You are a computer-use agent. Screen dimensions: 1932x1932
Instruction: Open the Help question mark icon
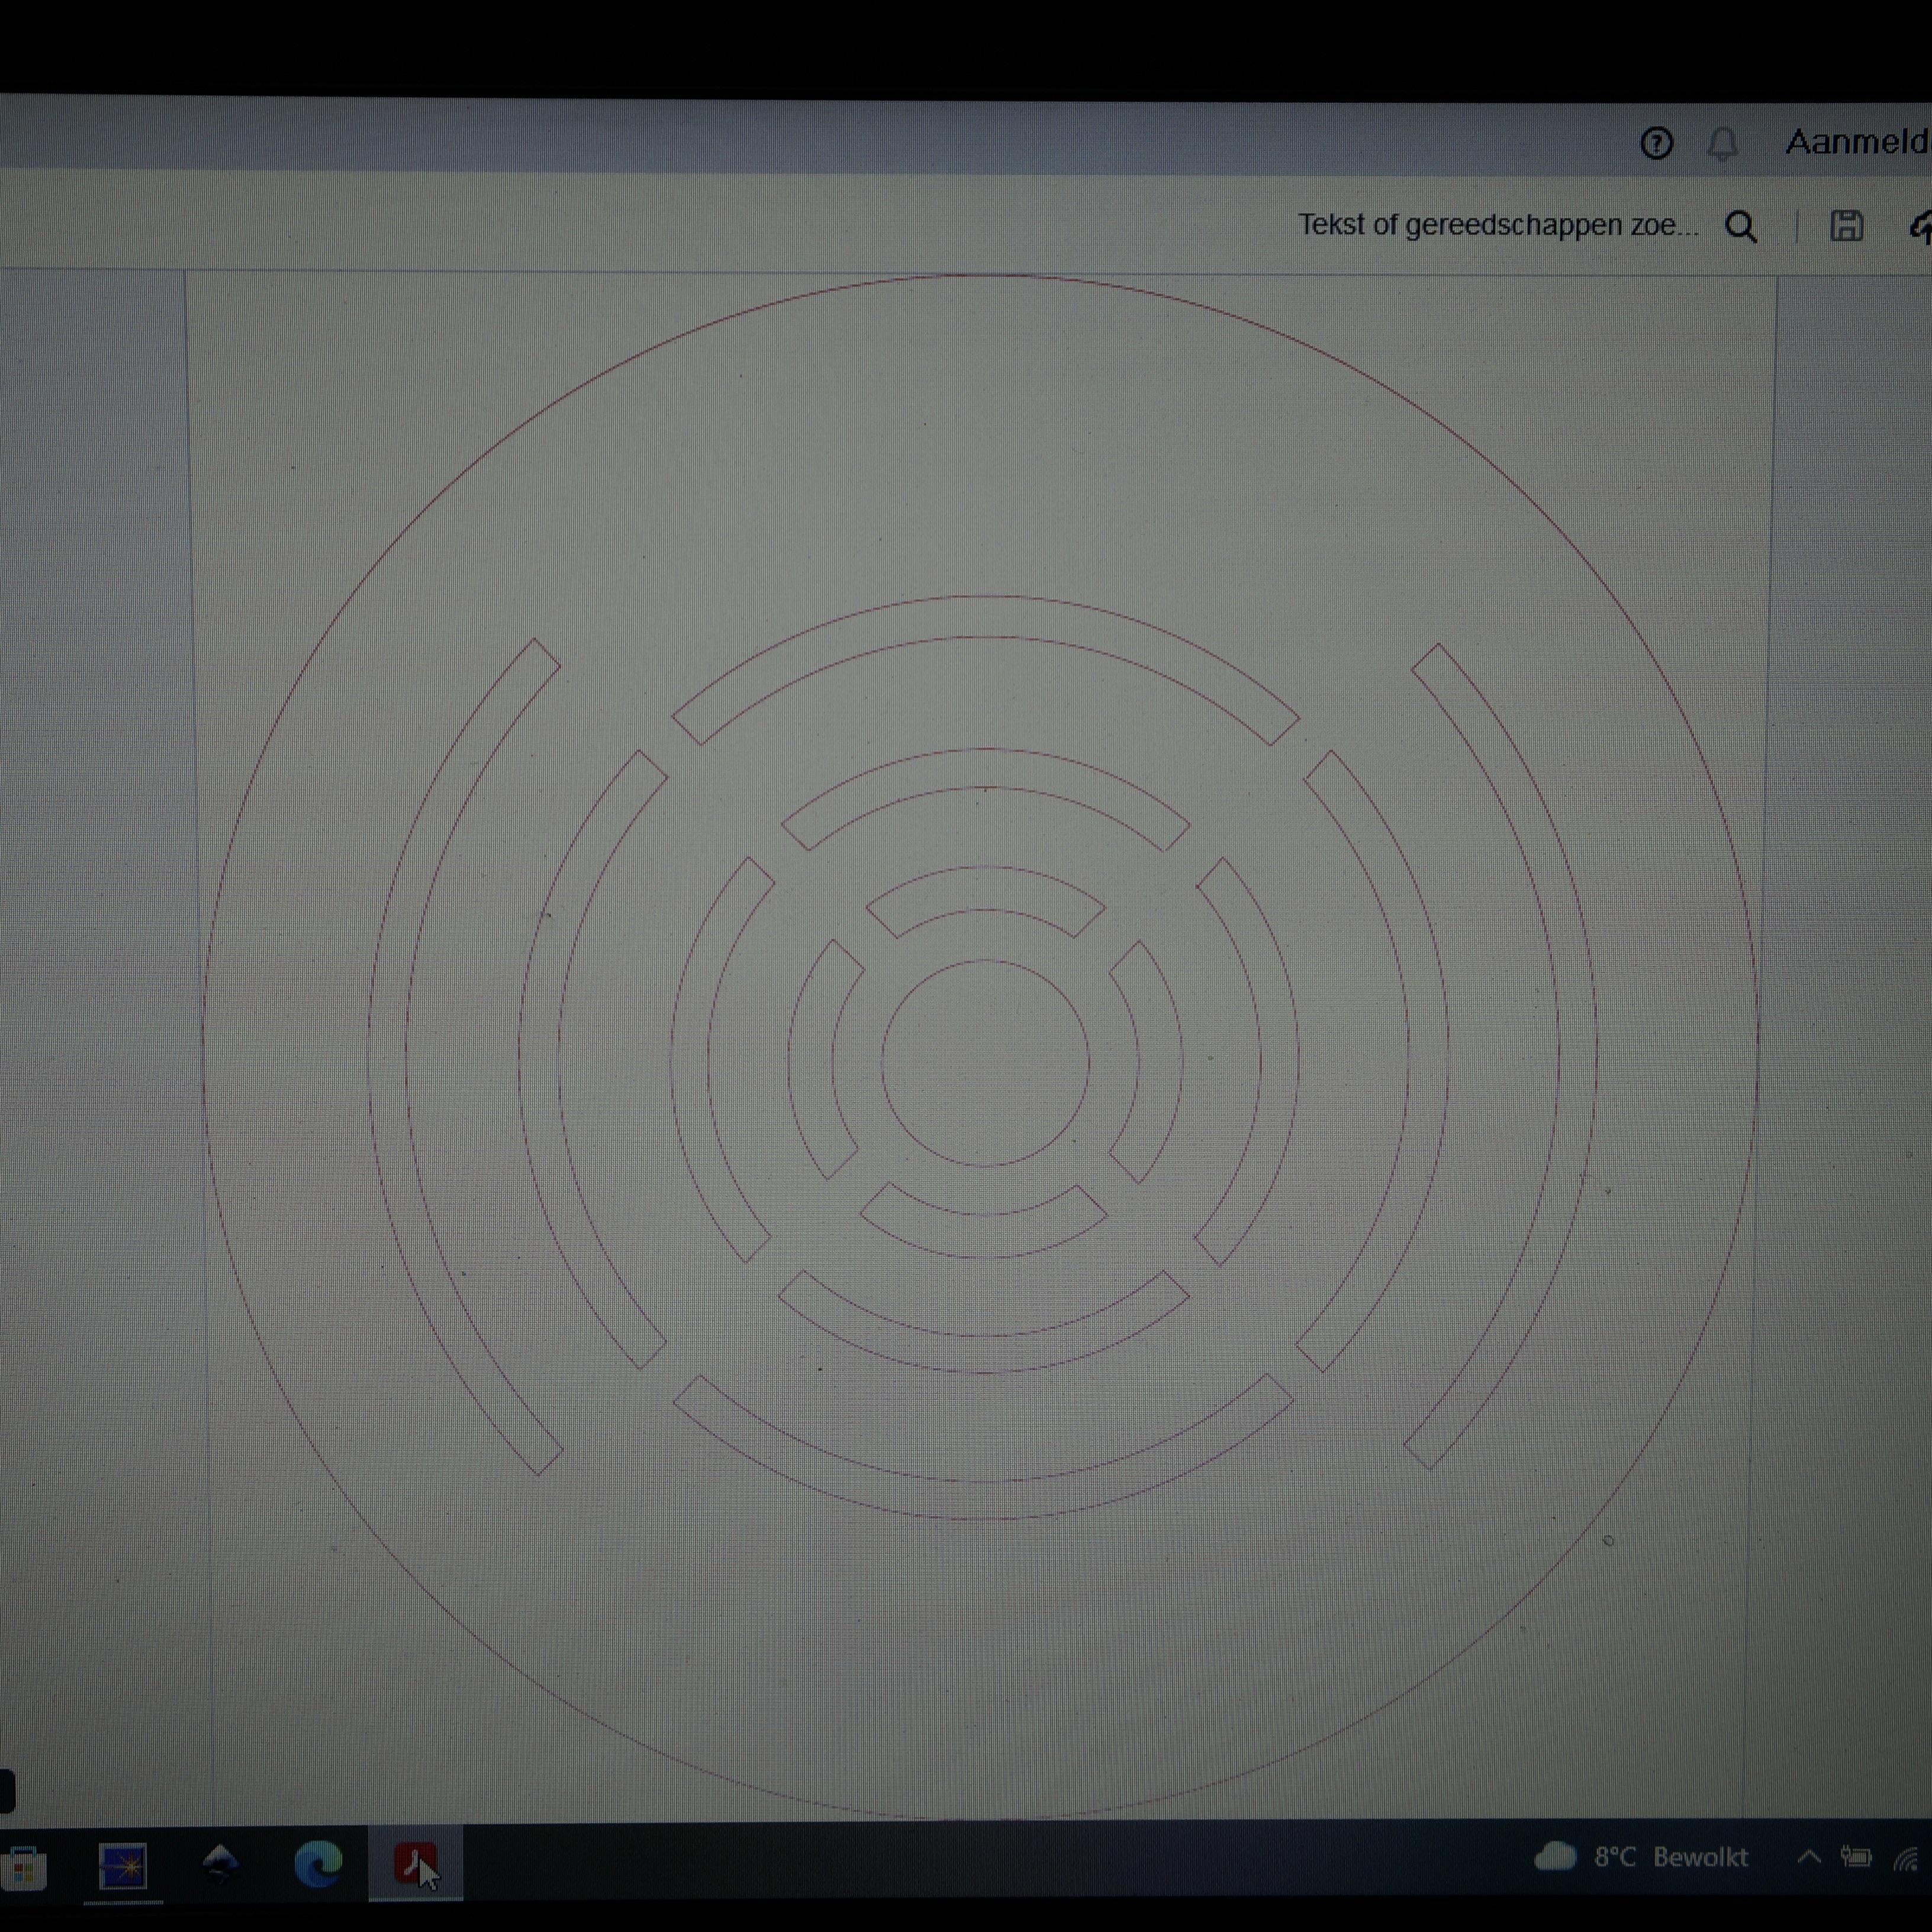point(1656,143)
